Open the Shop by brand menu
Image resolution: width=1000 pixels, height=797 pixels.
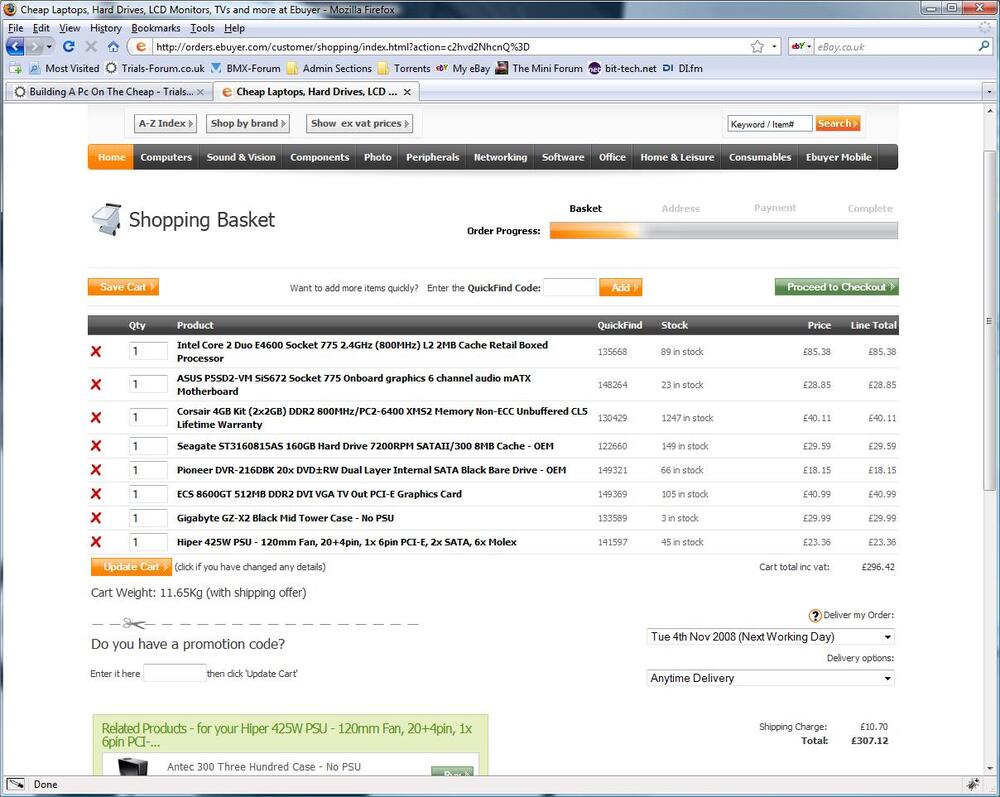(248, 124)
